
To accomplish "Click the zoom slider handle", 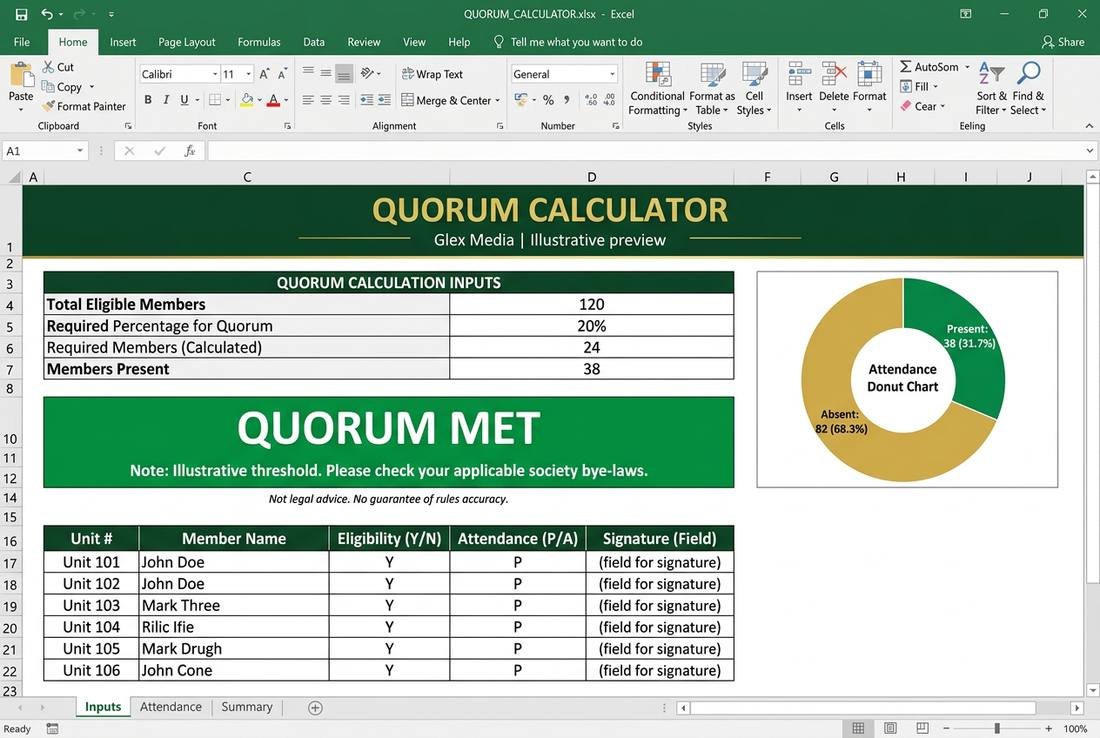I will tap(997, 728).
